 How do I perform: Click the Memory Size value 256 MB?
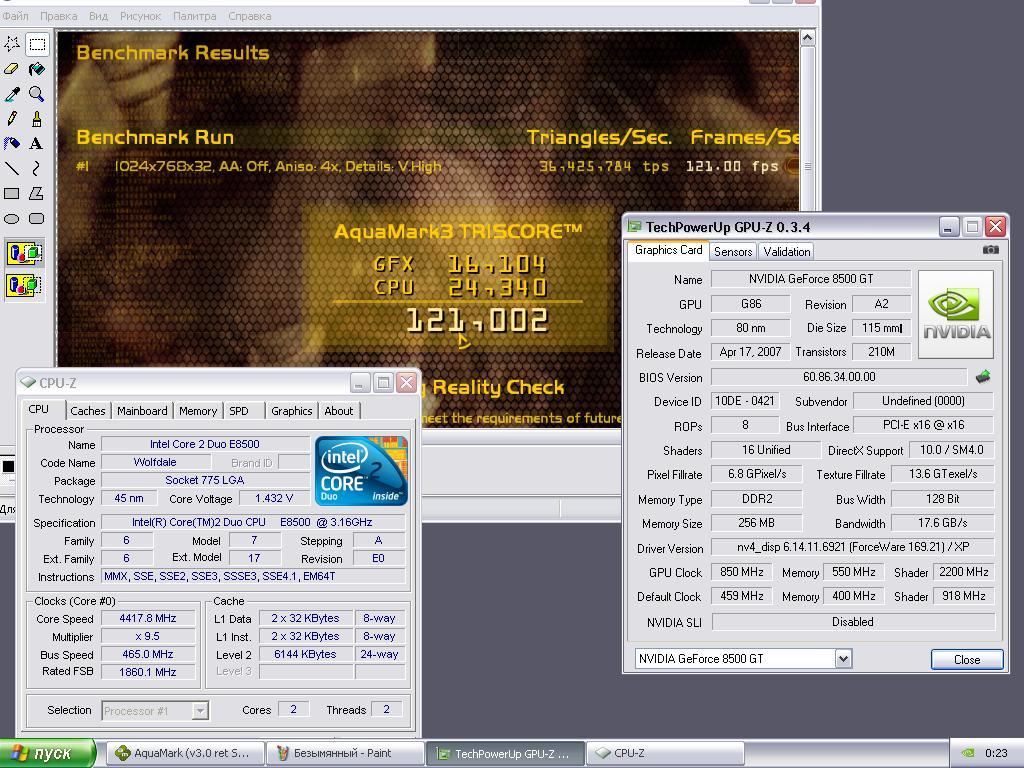point(756,523)
